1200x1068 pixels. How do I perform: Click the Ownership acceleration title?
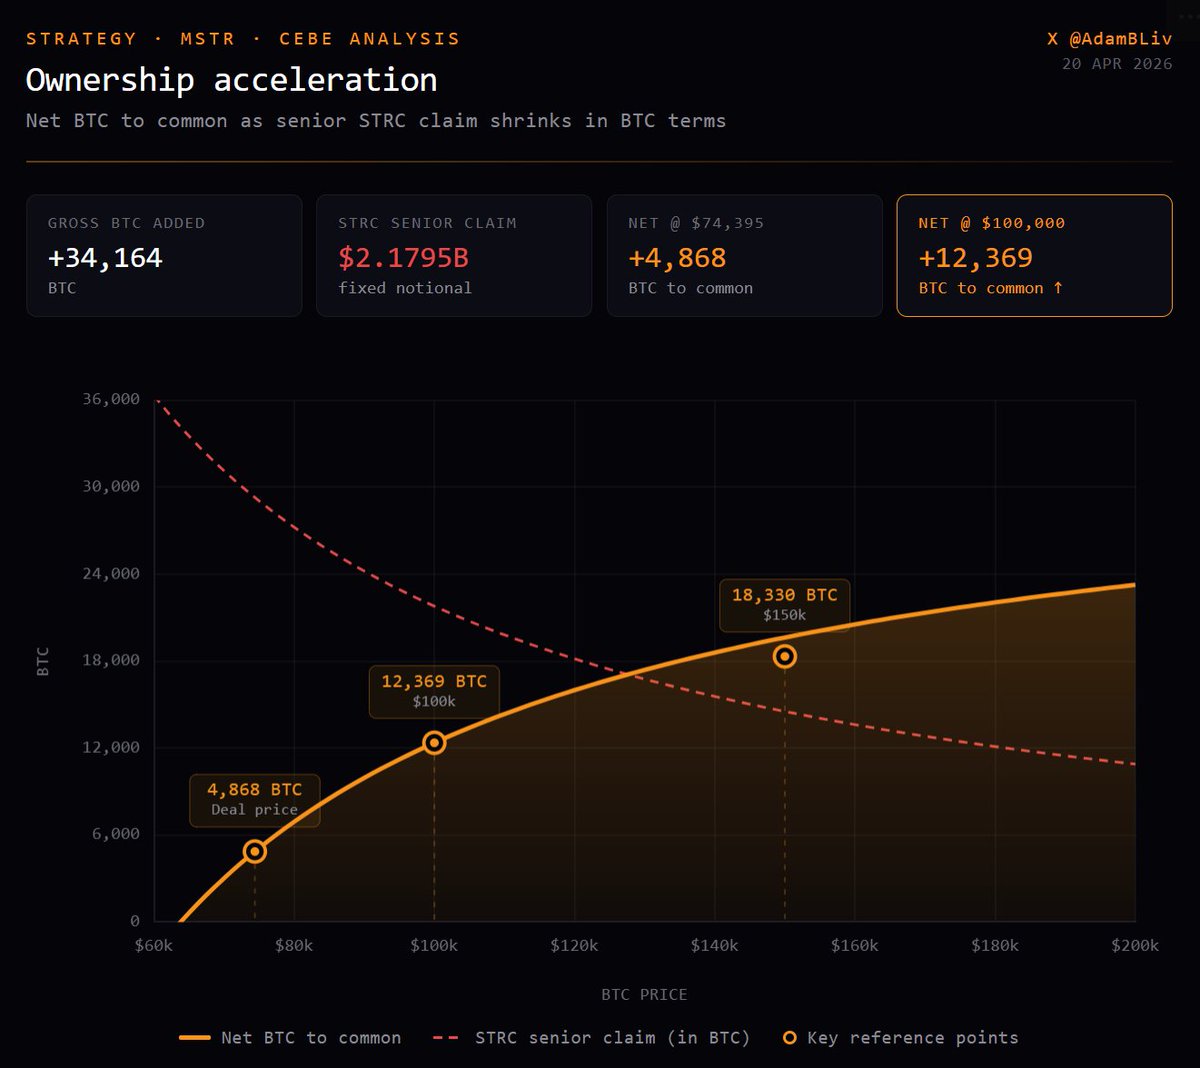tap(231, 80)
